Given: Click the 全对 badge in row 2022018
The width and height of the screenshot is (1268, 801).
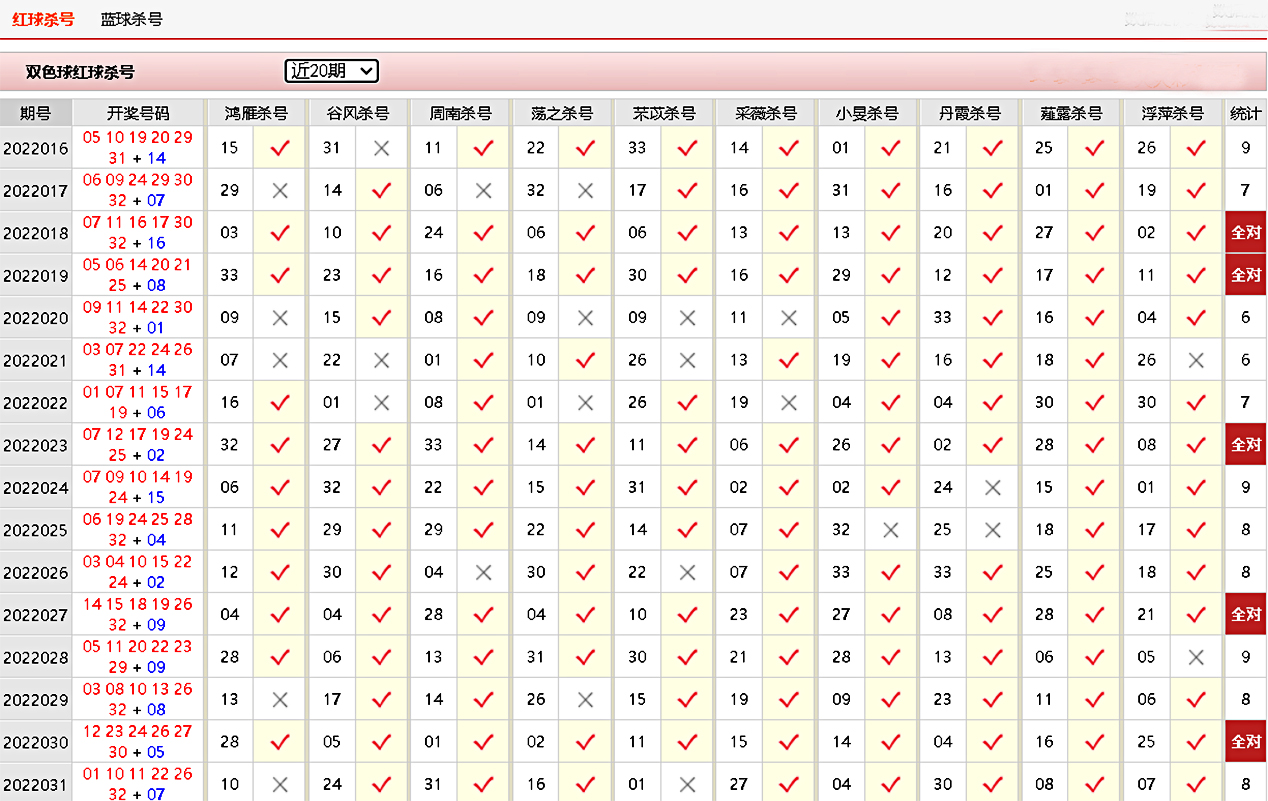Looking at the screenshot, I should tap(1246, 233).
